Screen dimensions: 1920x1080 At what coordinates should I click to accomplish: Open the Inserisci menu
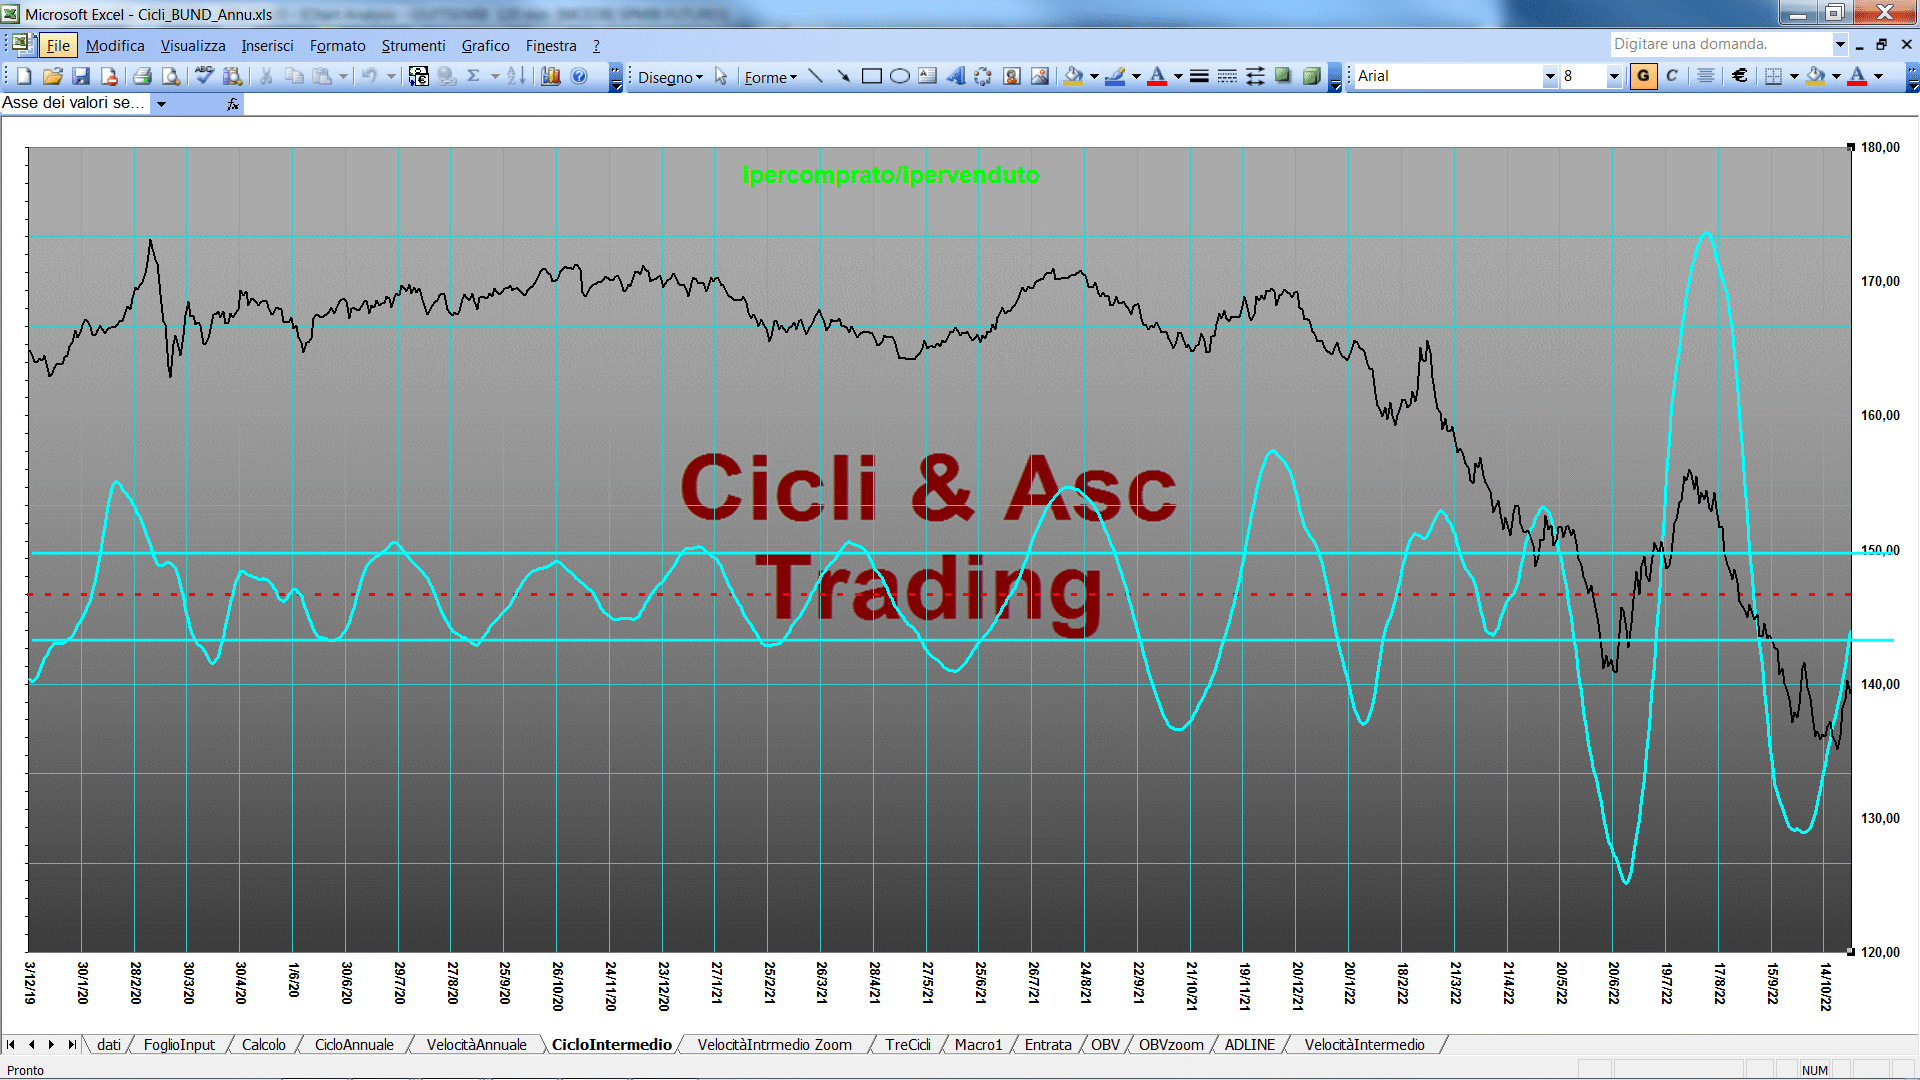267,45
